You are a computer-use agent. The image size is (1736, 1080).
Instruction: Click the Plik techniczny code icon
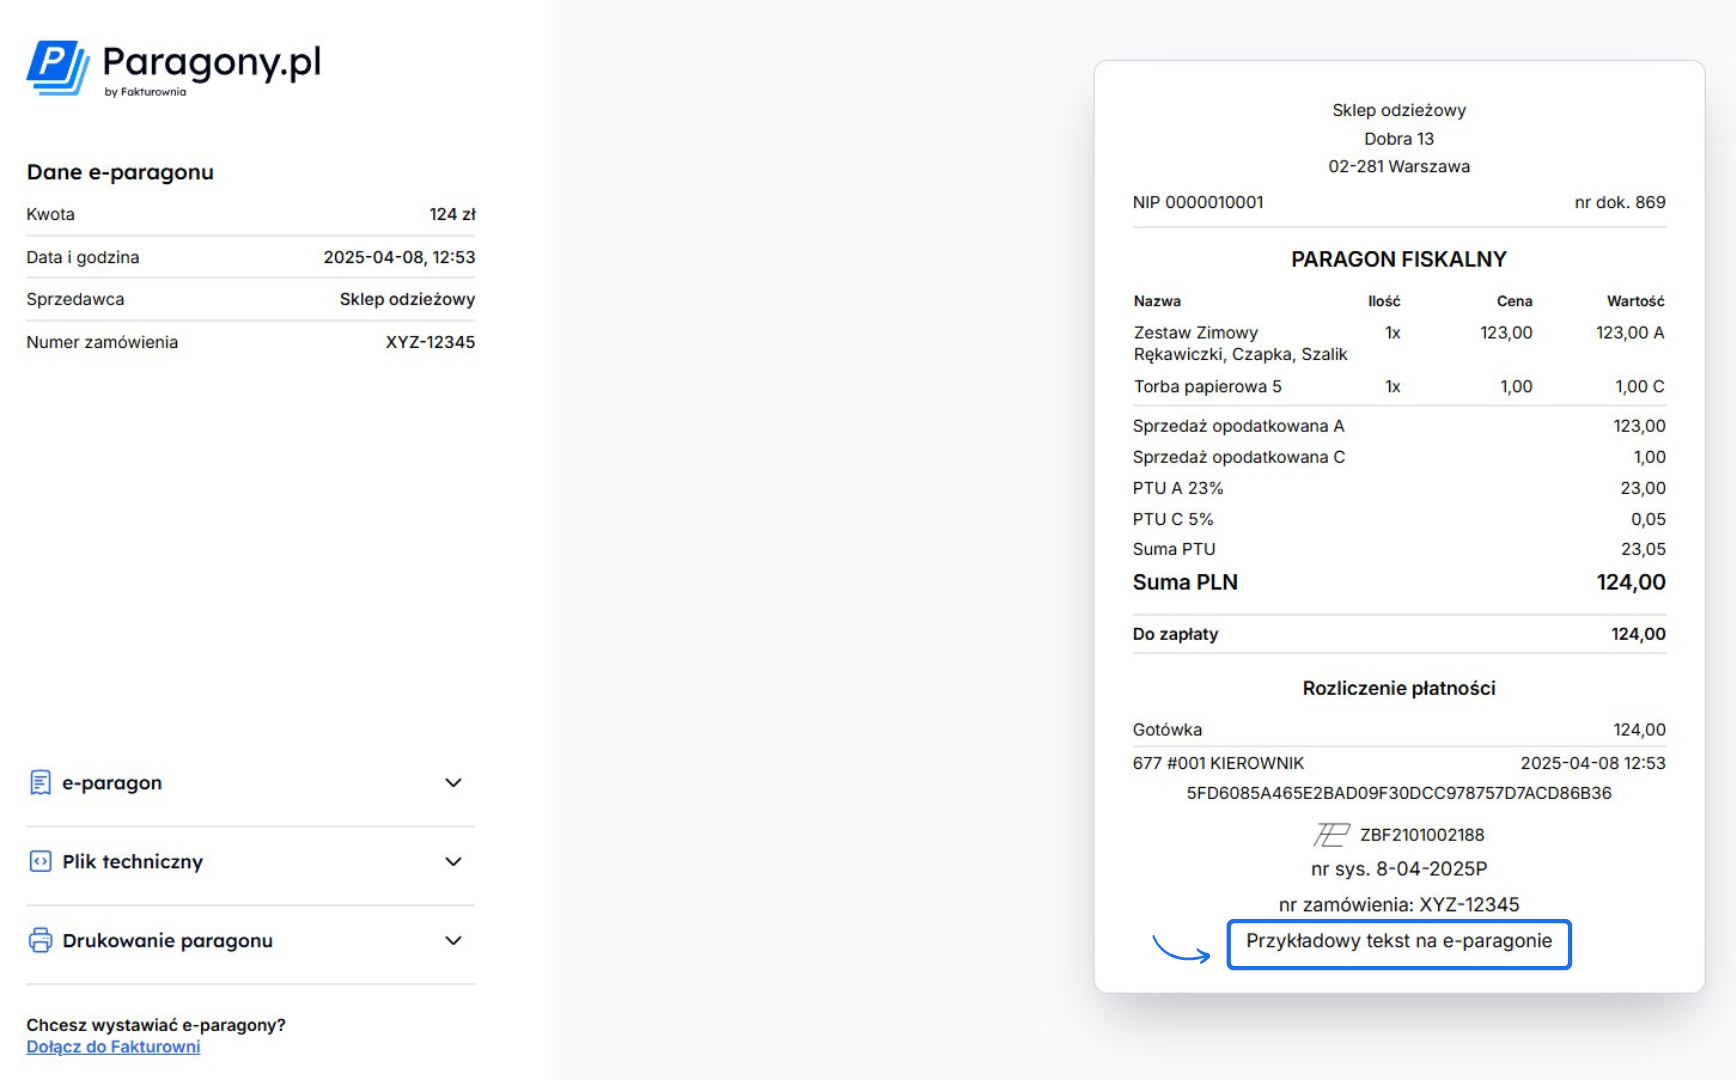[x=40, y=861]
